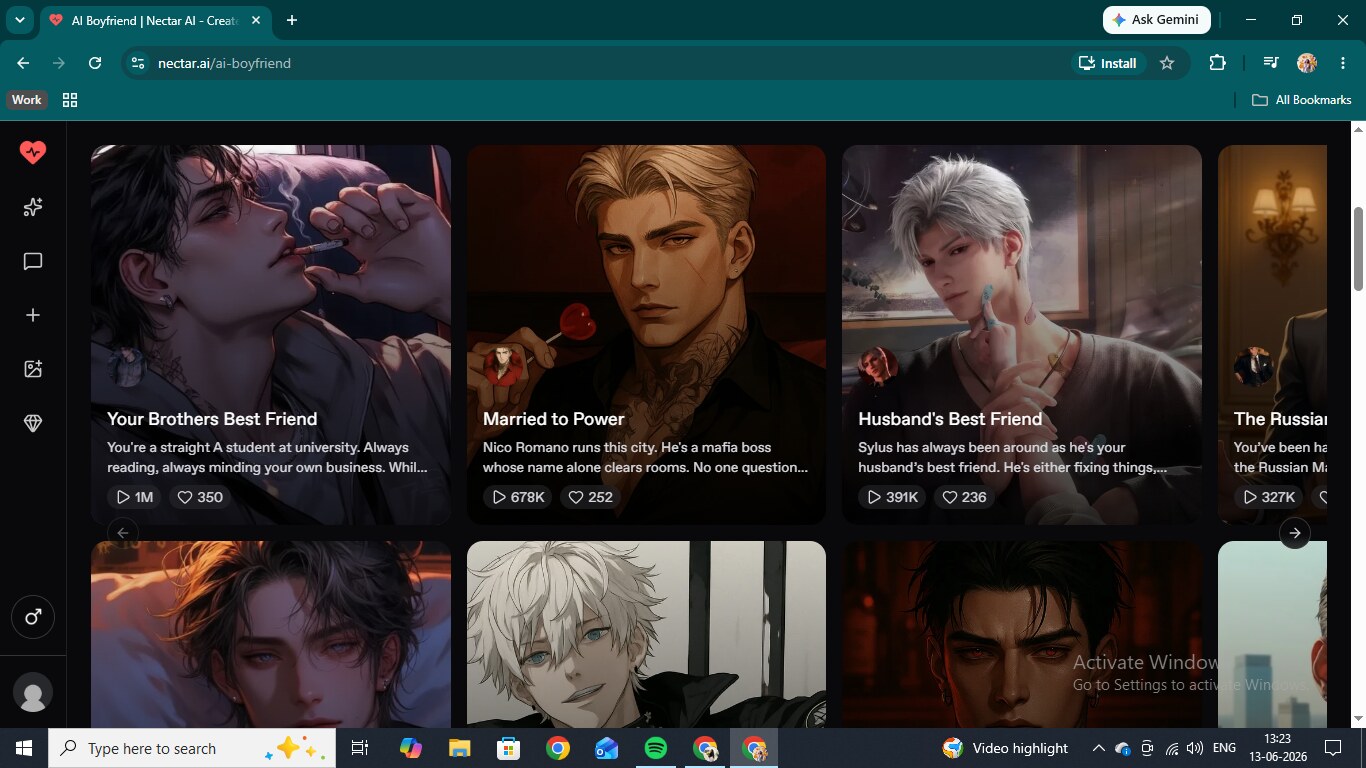View site information icon in address bar
Viewport: 1366px width, 768px height.
[x=139, y=63]
